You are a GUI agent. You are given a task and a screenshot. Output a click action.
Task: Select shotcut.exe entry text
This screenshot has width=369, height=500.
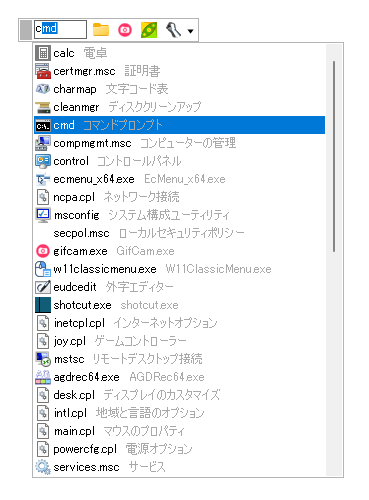(116, 305)
